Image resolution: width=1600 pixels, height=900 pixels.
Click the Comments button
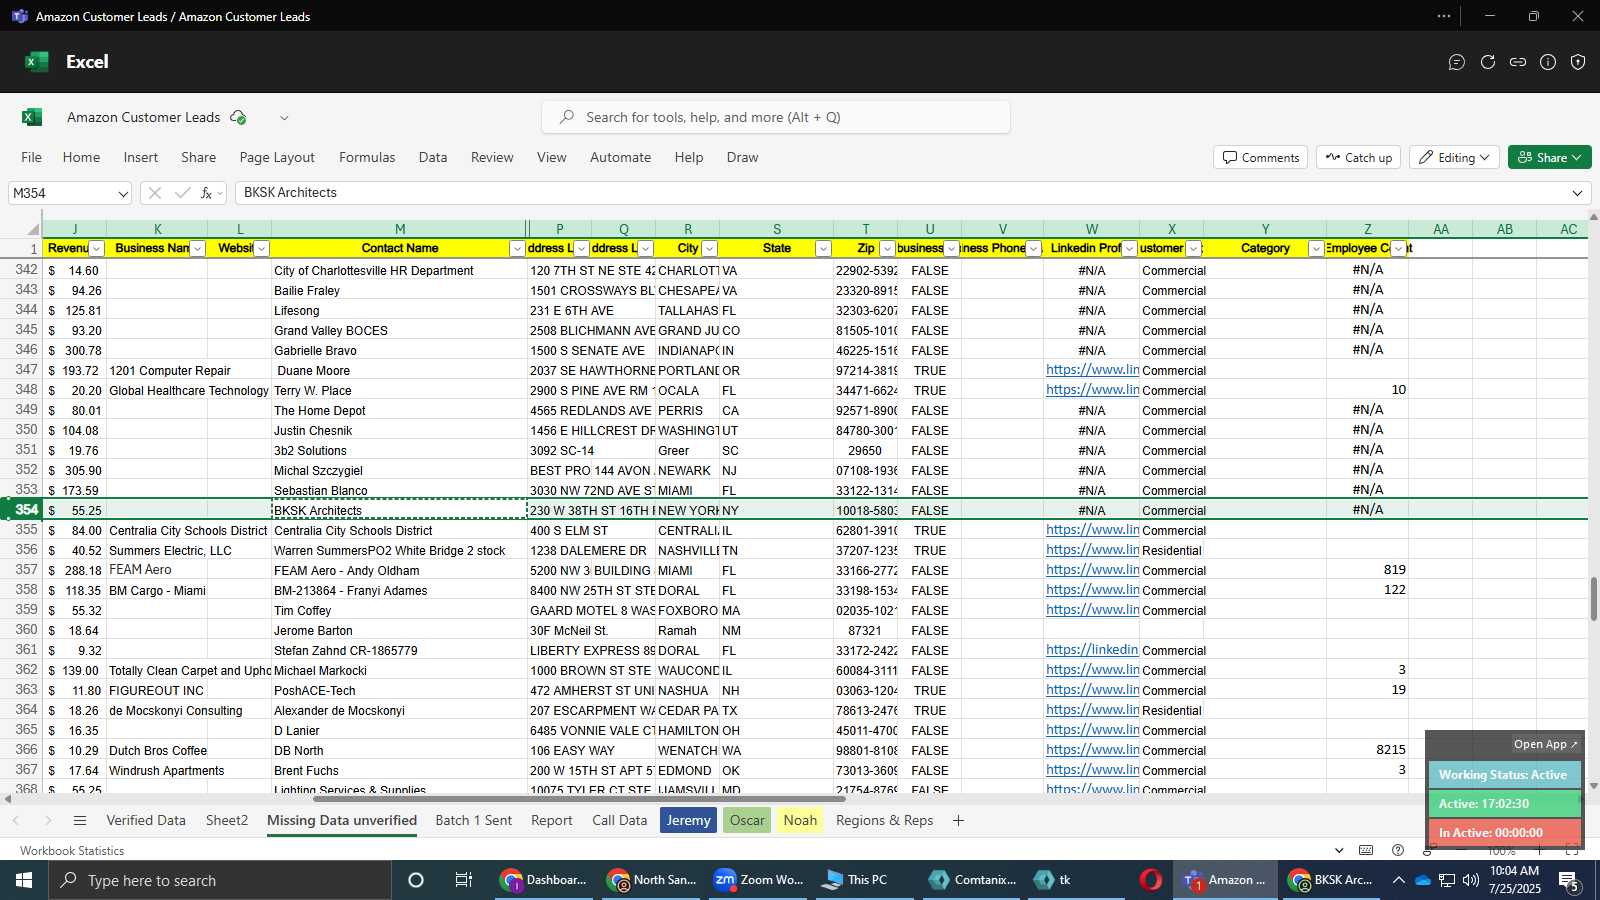[1261, 157]
